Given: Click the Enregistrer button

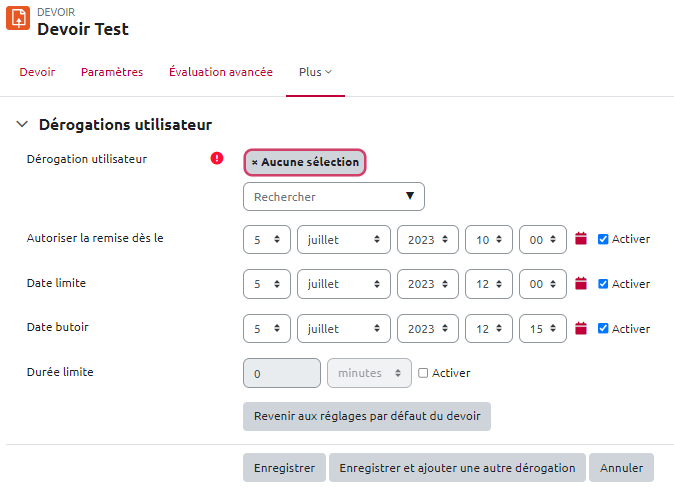Looking at the screenshot, I should (284, 467).
